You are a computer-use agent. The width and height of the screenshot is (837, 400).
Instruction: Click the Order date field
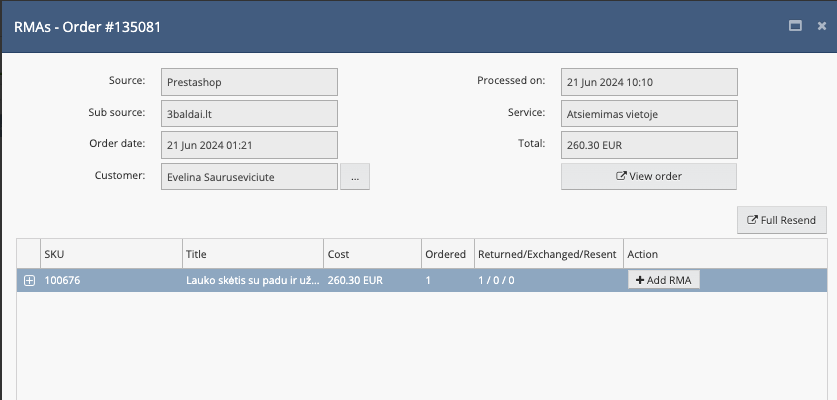coord(249,145)
